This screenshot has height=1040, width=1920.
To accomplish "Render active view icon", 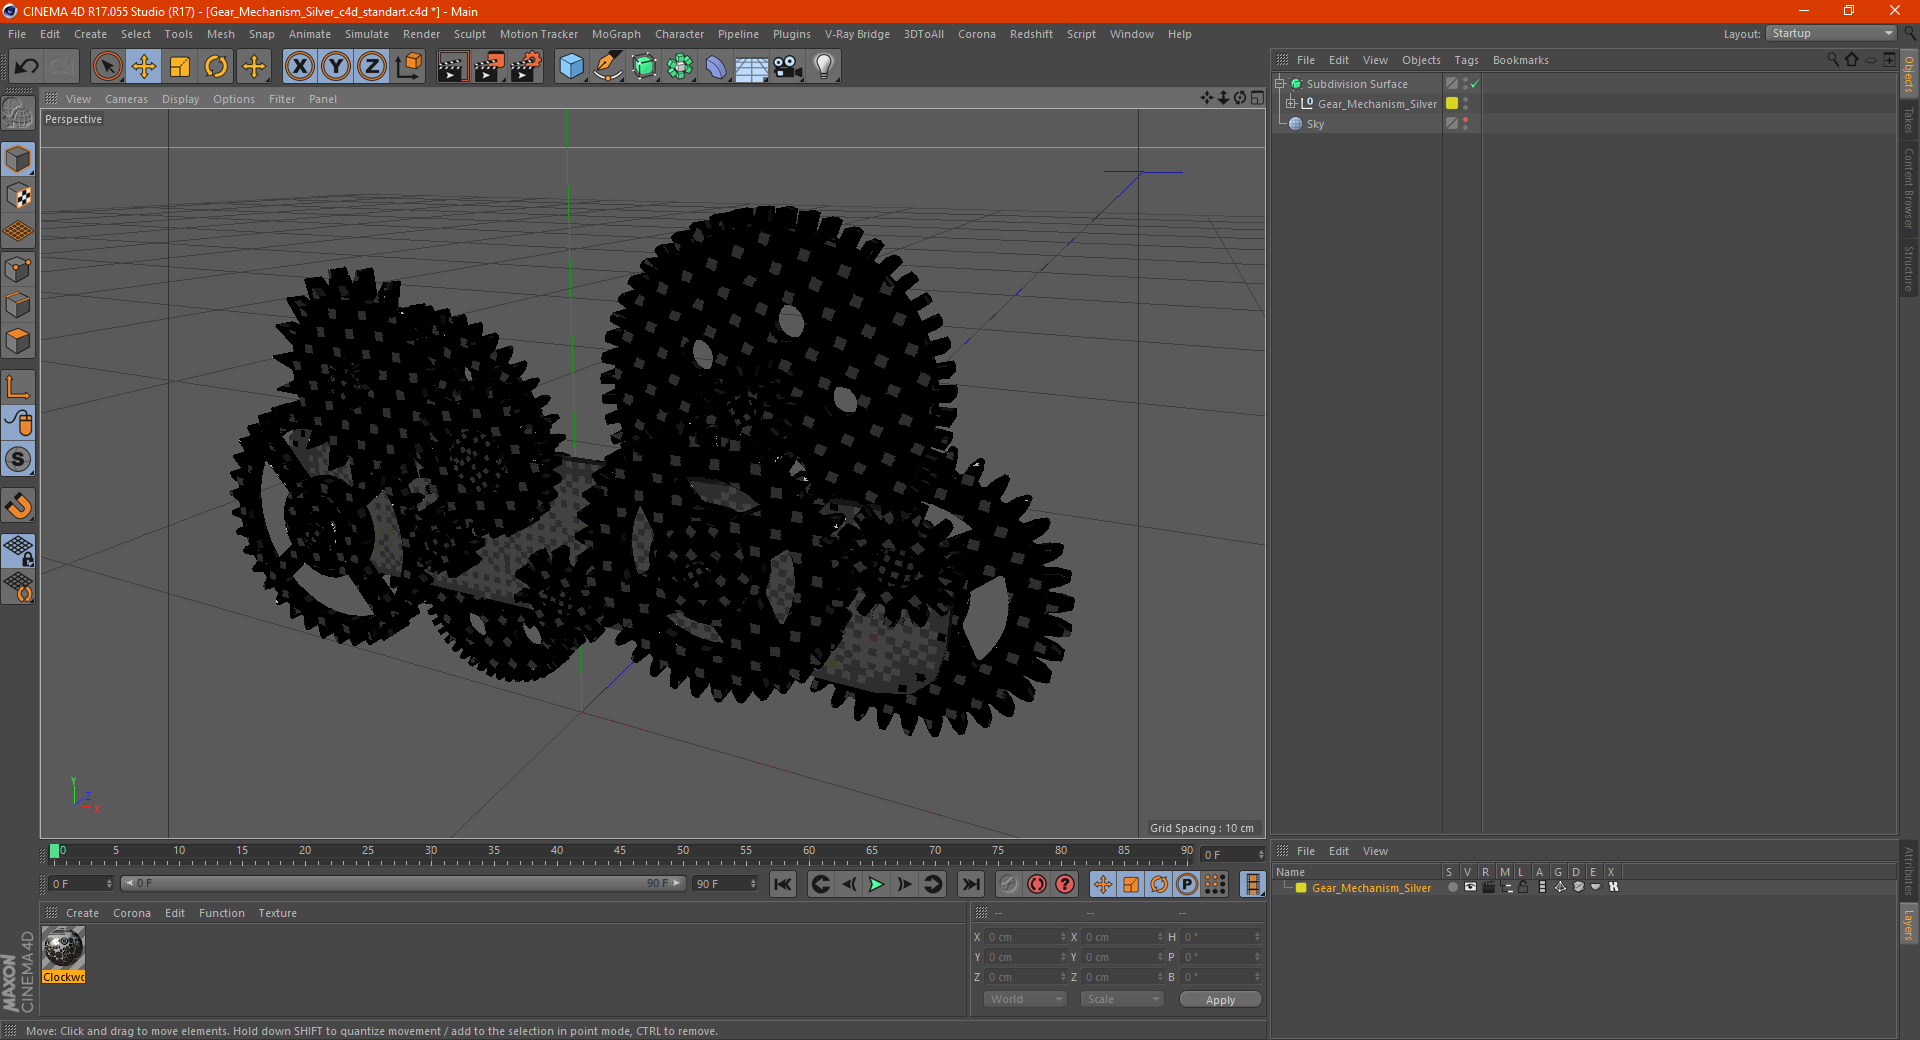I will [x=452, y=67].
